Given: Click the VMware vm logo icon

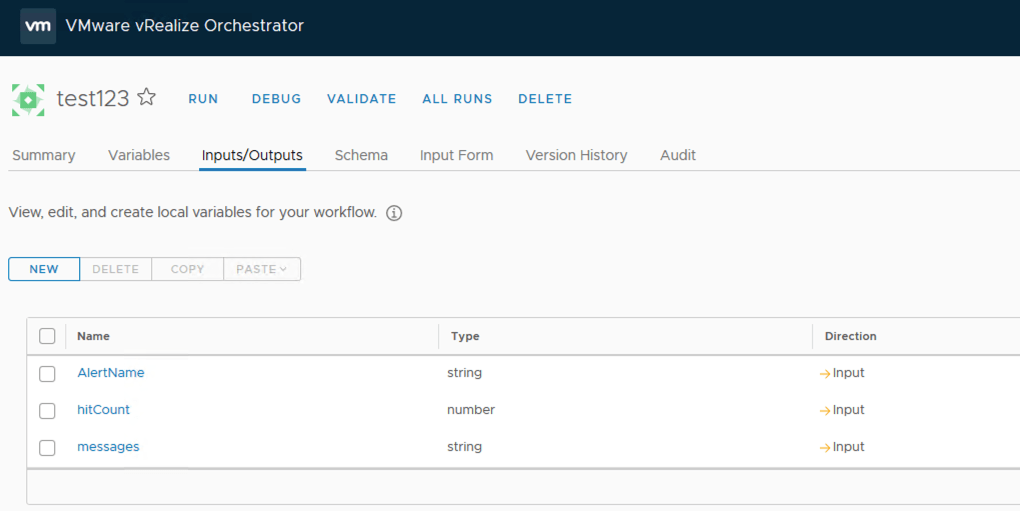Looking at the screenshot, I should 38,26.
